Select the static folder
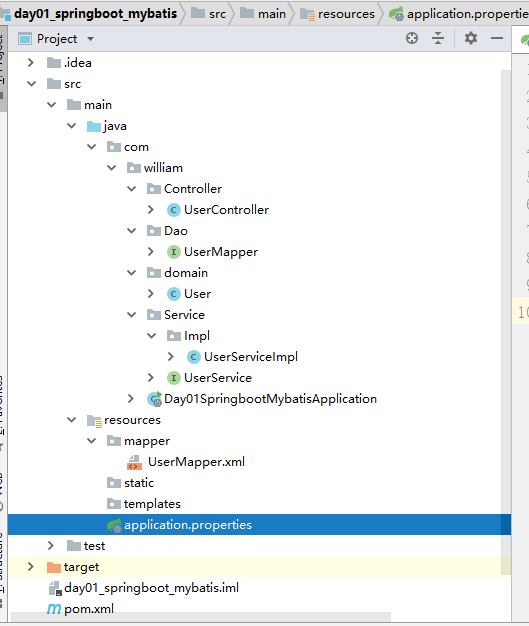Image resolution: width=529 pixels, height=626 pixels. [139, 483]
